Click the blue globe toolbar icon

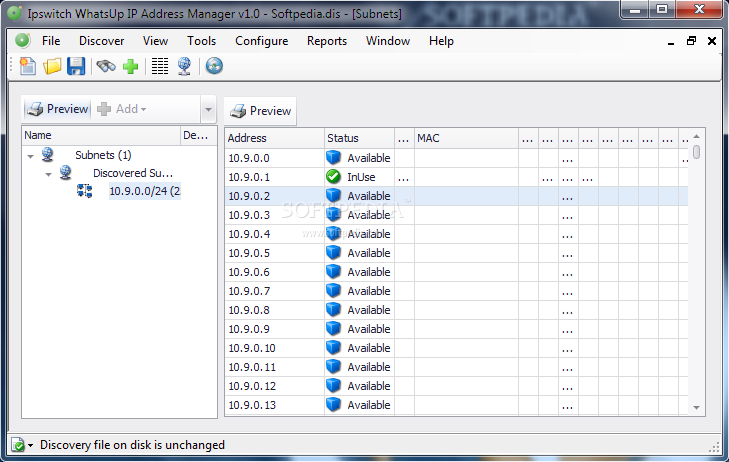point(214,66)
